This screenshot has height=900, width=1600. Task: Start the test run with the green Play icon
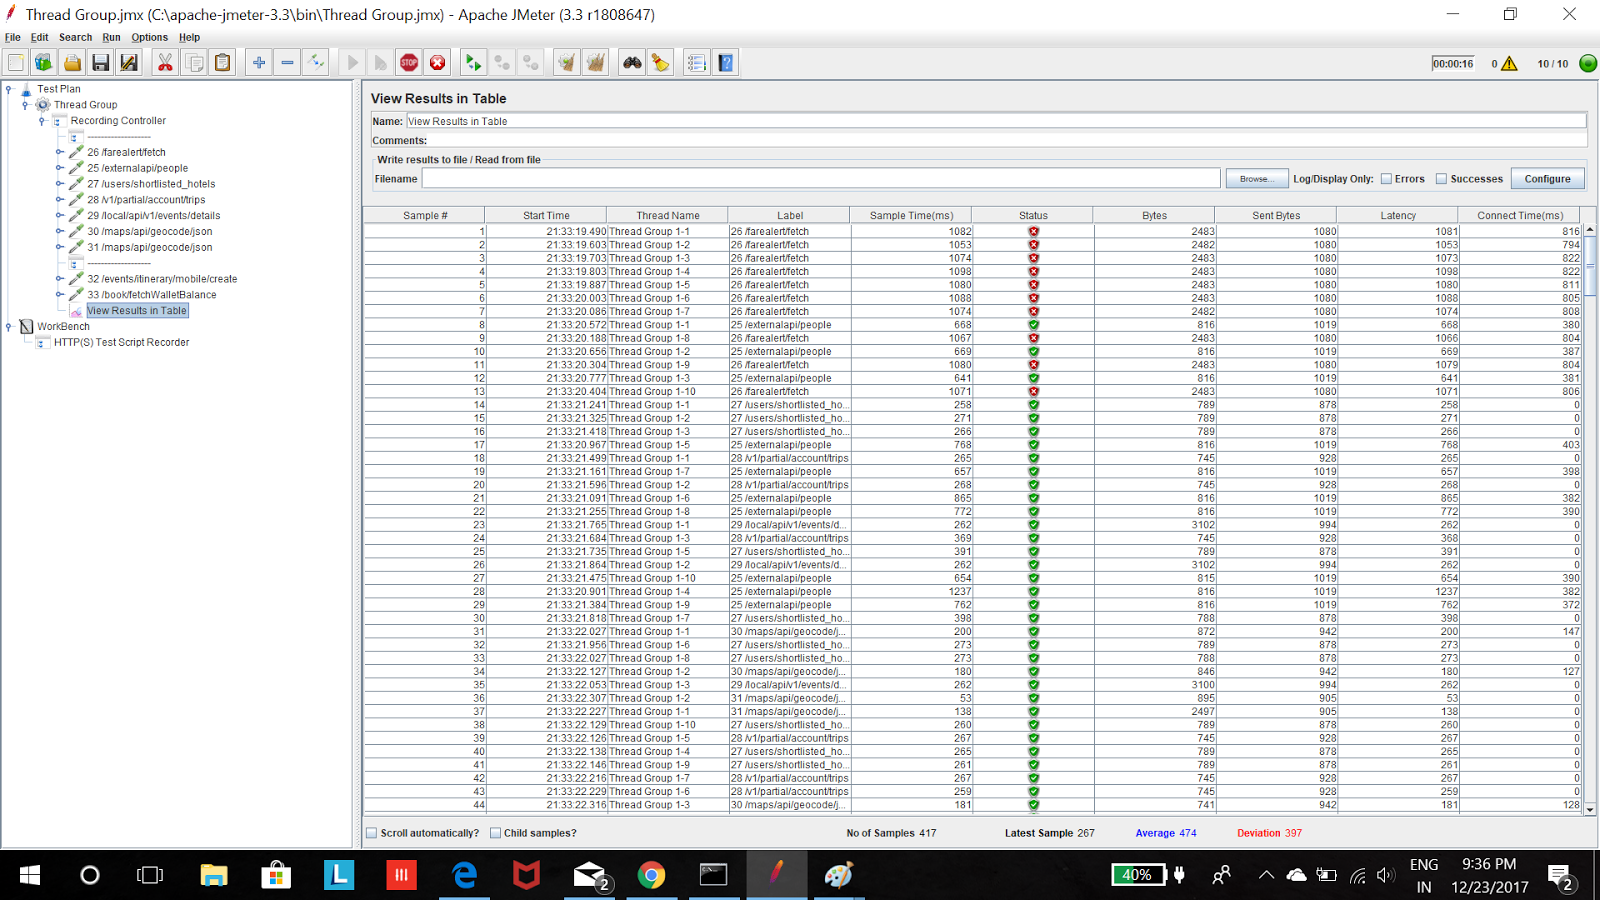coord(352,62)
